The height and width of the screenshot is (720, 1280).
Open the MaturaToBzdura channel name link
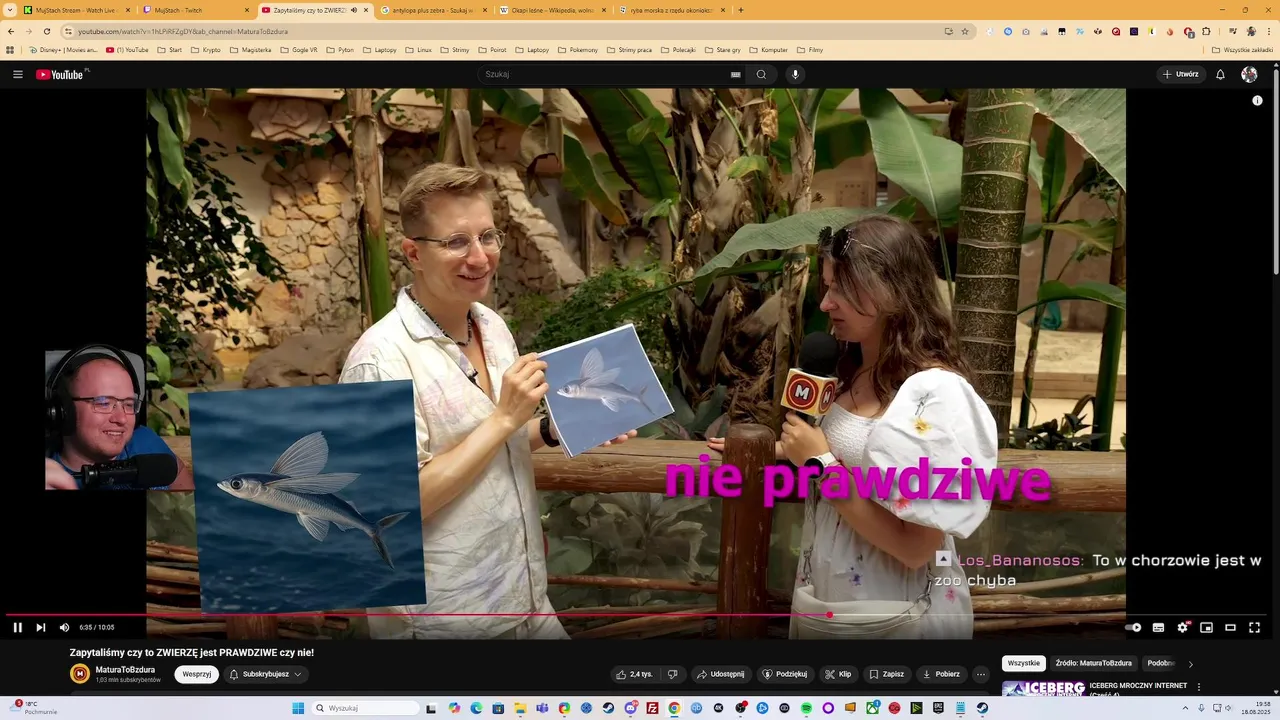tap(125, 670)
